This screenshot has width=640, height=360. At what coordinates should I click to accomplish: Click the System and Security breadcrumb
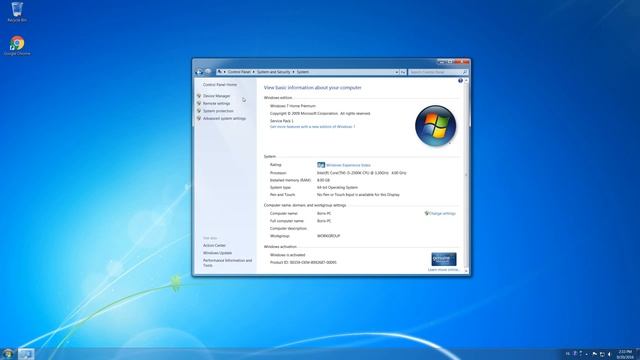pyautogui.click(x=273, y=72)
